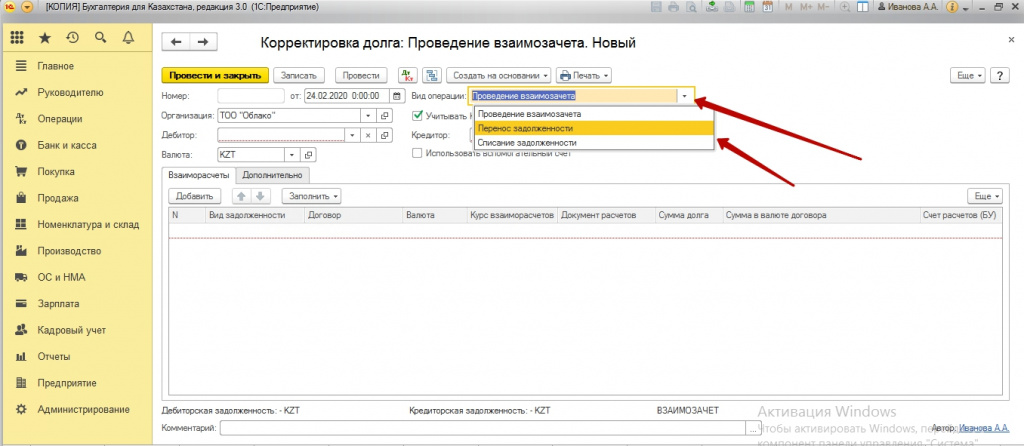Click the printer icon in the title bar
Viewport: 1024px width, 446px height.
click(674, 7)
